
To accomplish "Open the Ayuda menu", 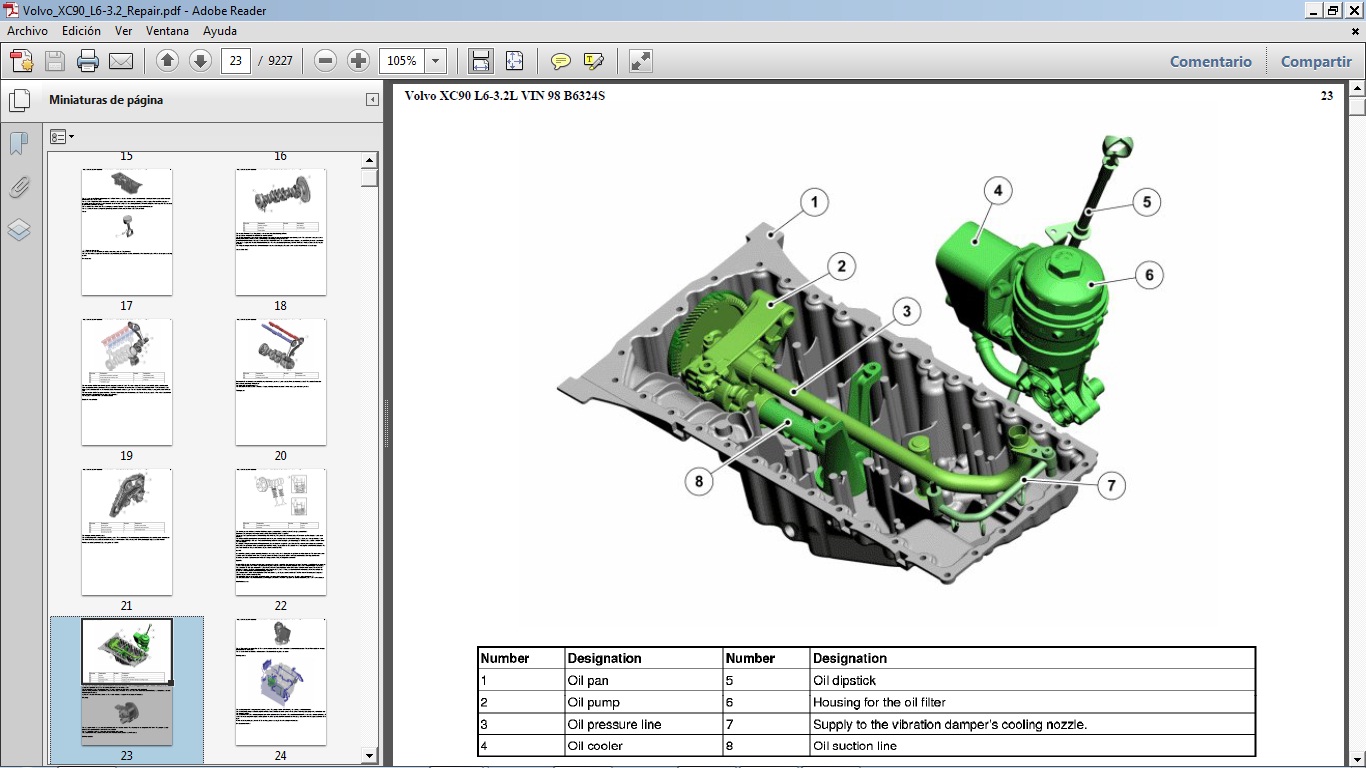I will 220,31.
